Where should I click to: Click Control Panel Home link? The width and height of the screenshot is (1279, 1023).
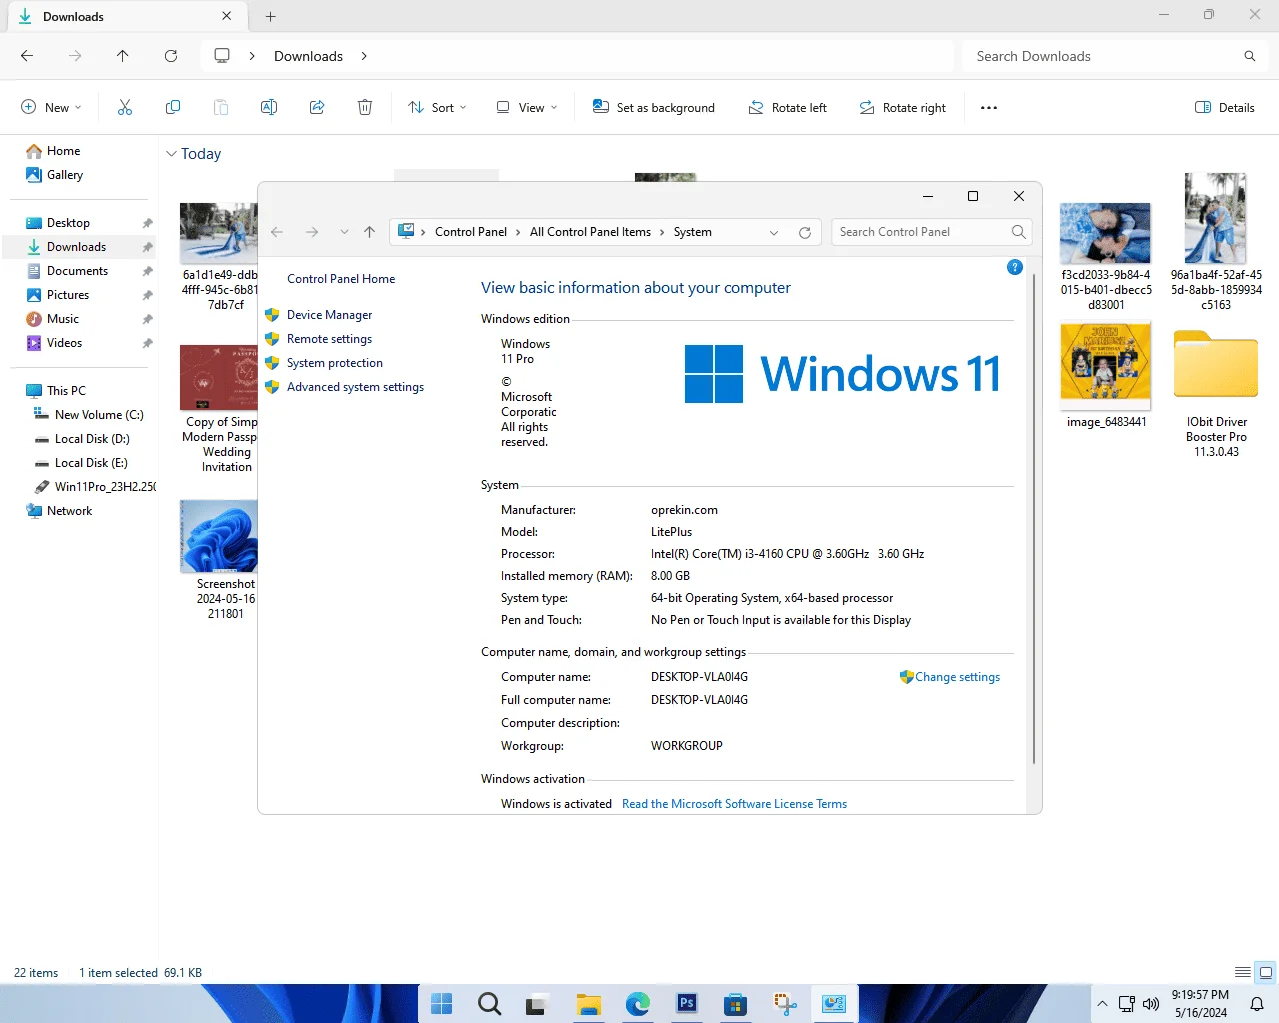click(341, 279)
